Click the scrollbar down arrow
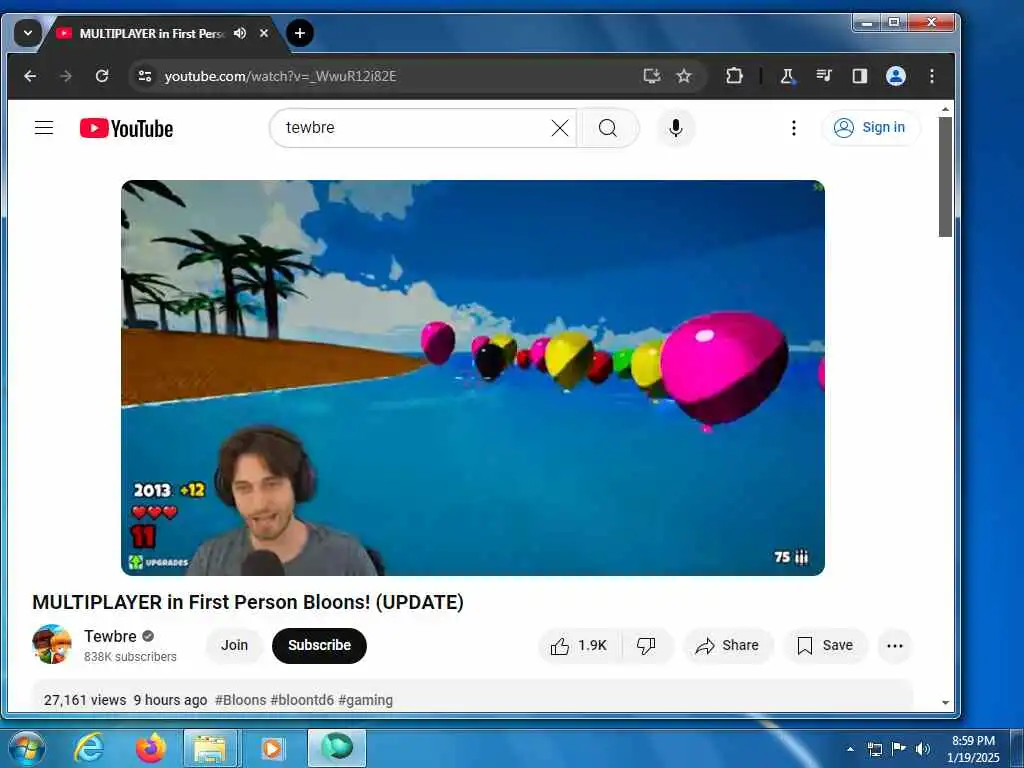This screenshot has height=768, width=1024. (945, 703)
